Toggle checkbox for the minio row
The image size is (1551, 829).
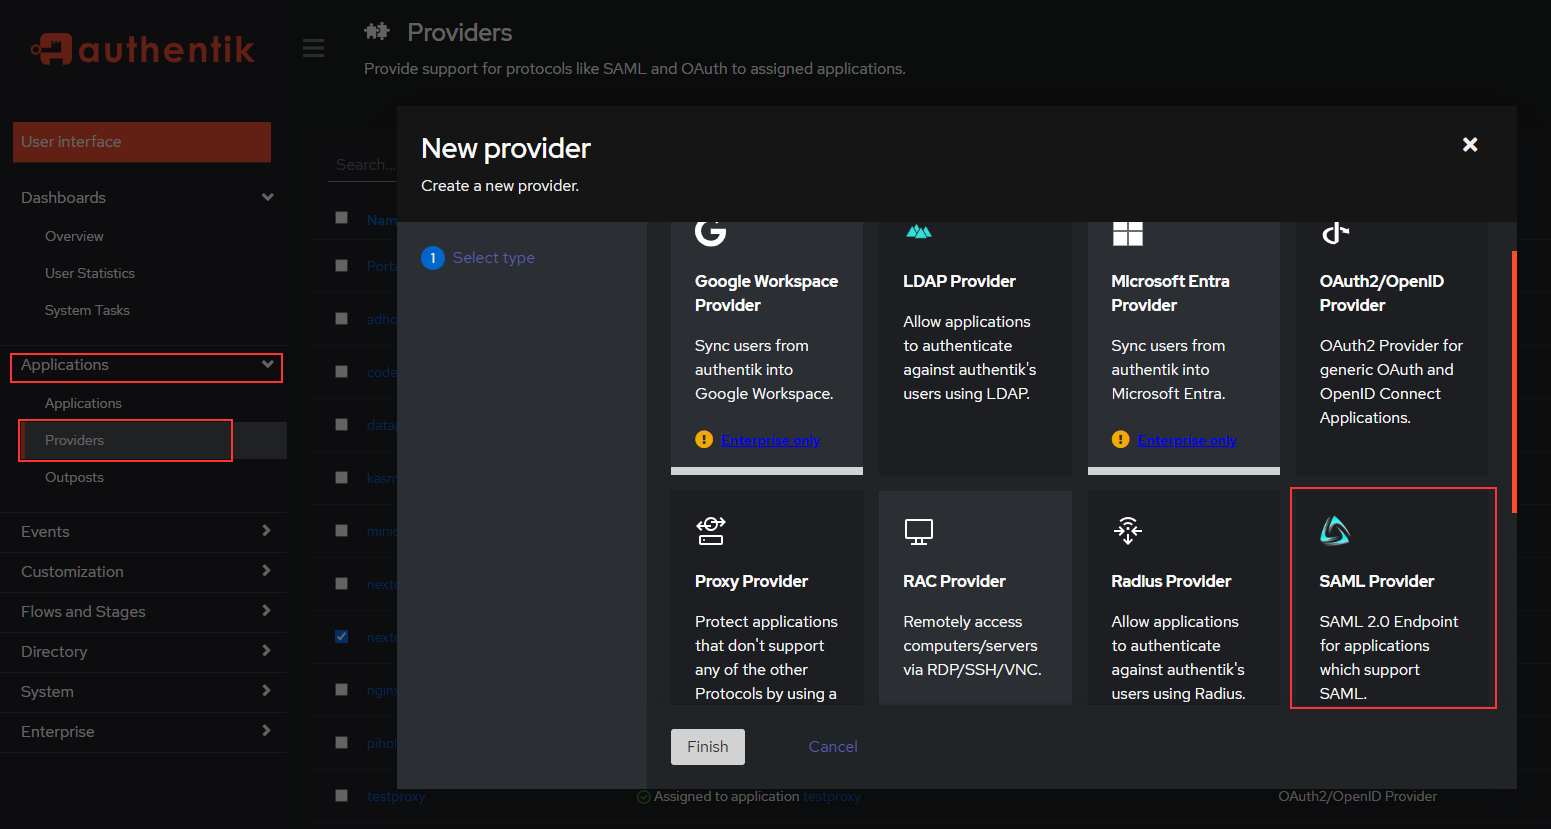(342, 531)
